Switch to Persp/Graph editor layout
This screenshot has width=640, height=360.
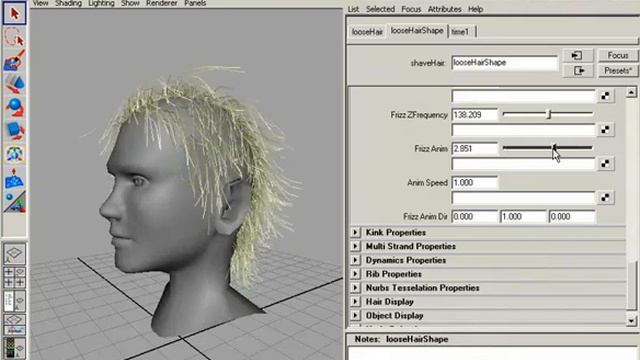(x=14, y=324)
